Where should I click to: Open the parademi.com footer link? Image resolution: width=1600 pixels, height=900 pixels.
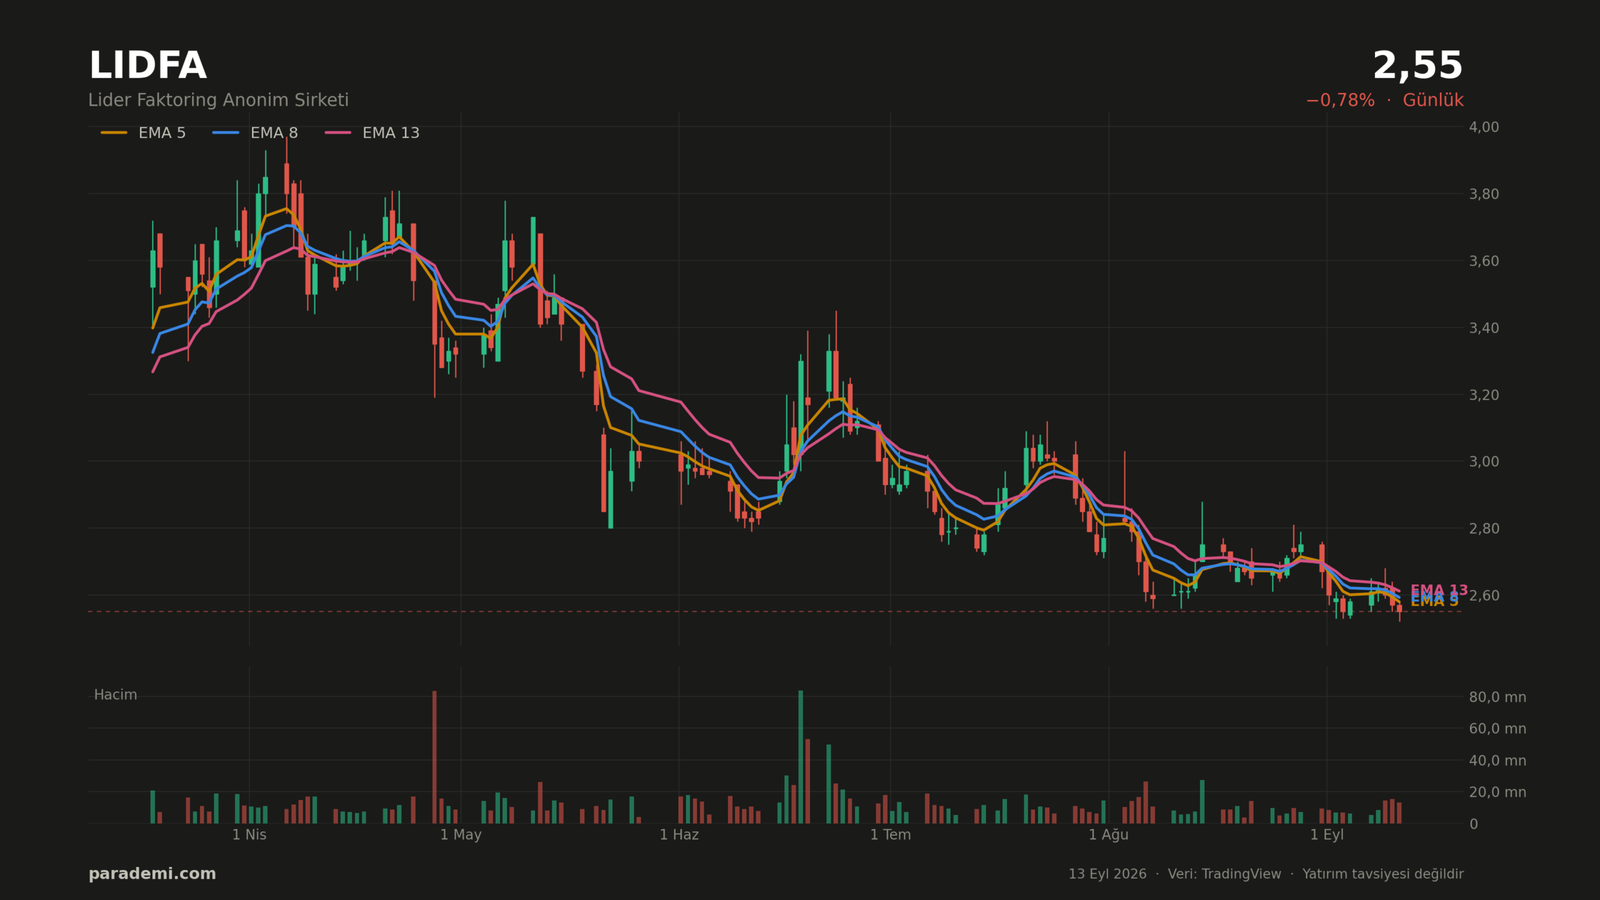(152, 874)
